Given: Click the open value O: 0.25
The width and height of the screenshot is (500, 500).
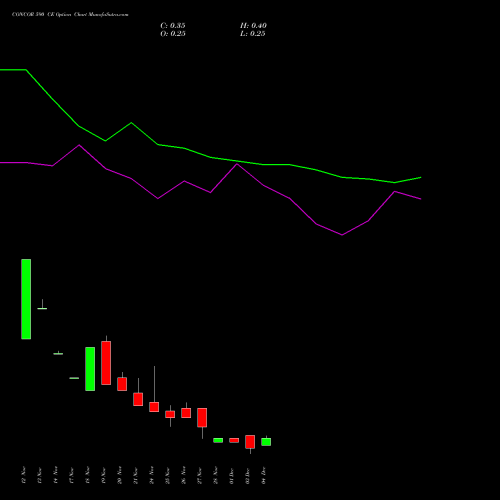Looking at the screenshot, I should [173, 34].
